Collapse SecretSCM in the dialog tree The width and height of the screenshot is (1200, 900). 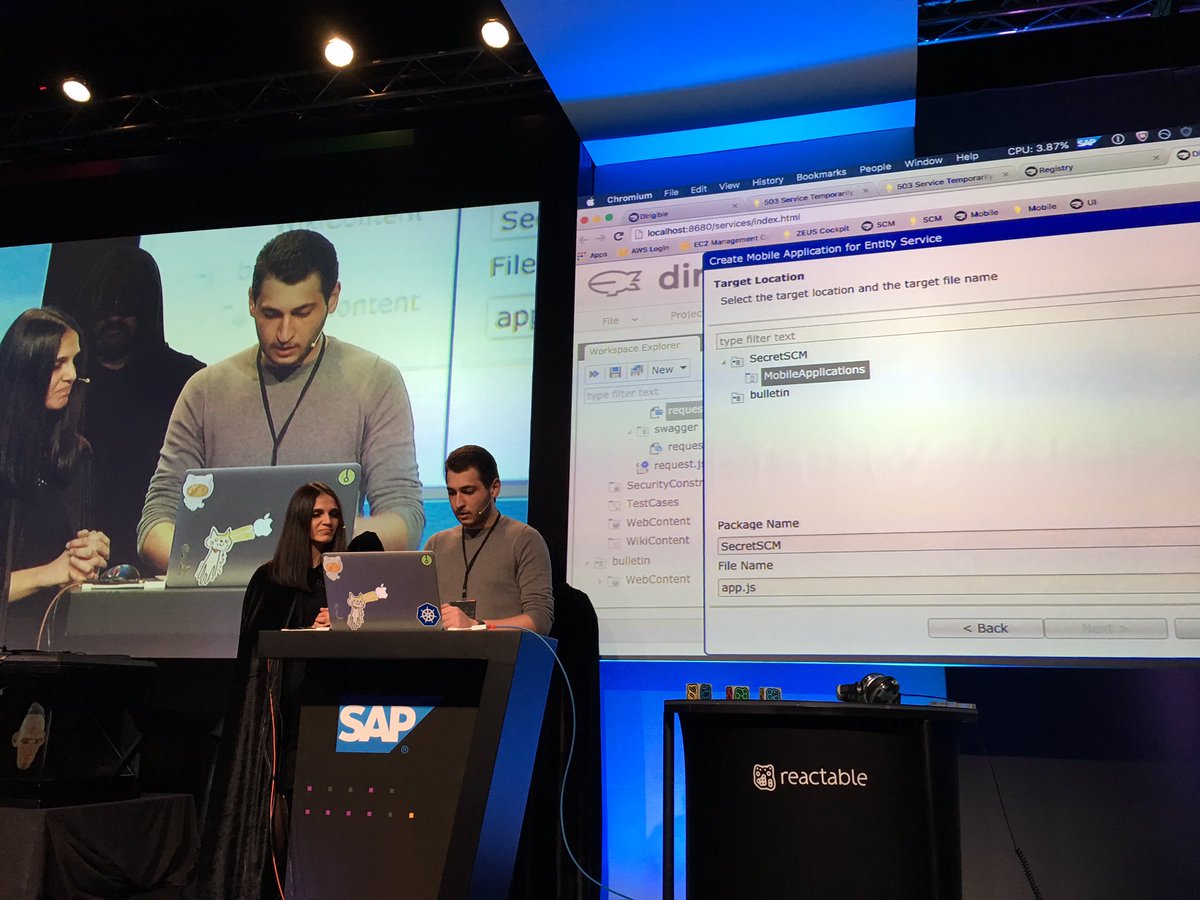pos(723,361)
